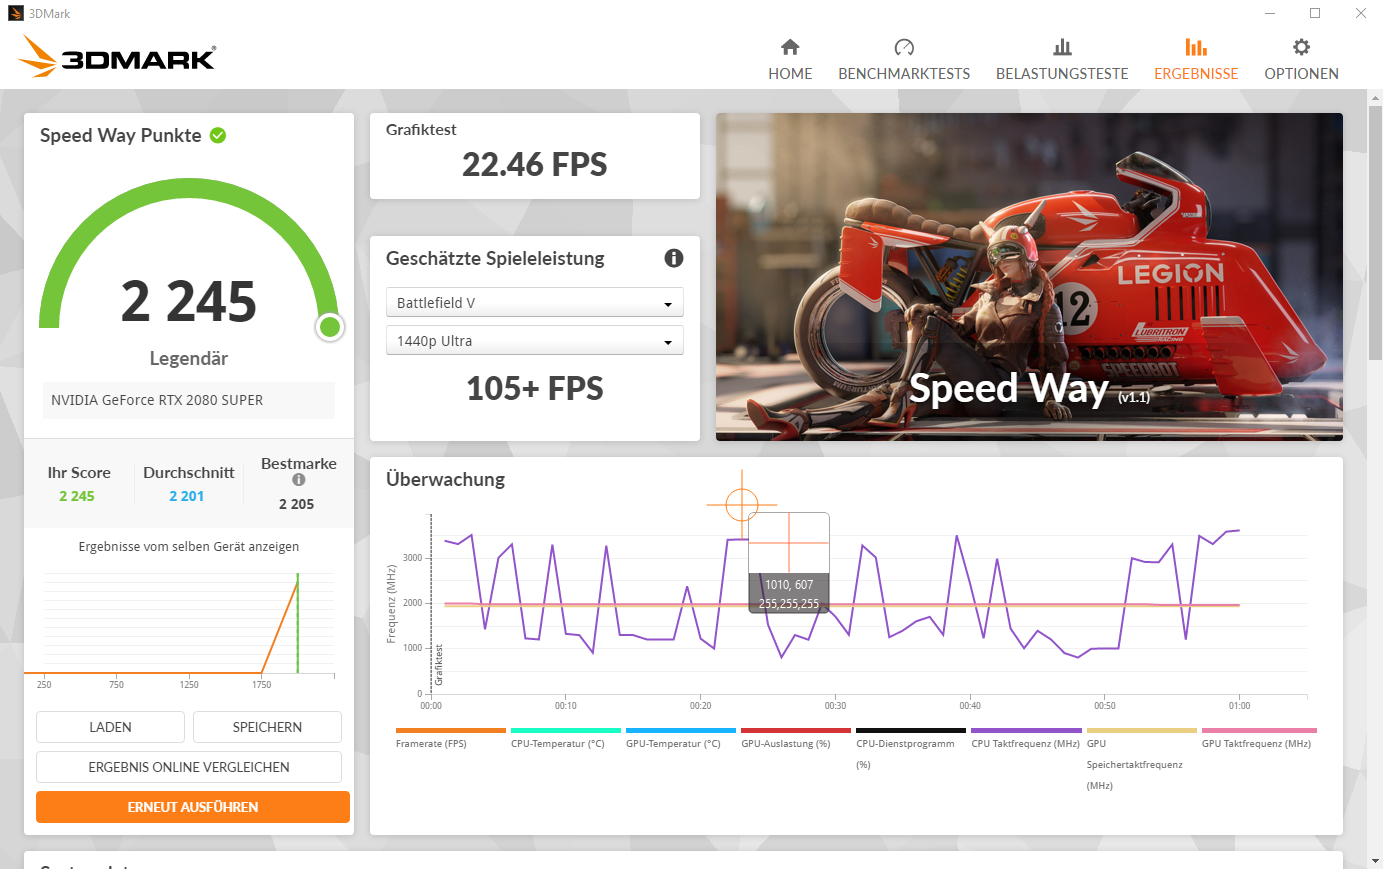Click Ergebnisse vom selben Gerät anzeigen text
The image size is (1383, 869).
click(189, 547)
